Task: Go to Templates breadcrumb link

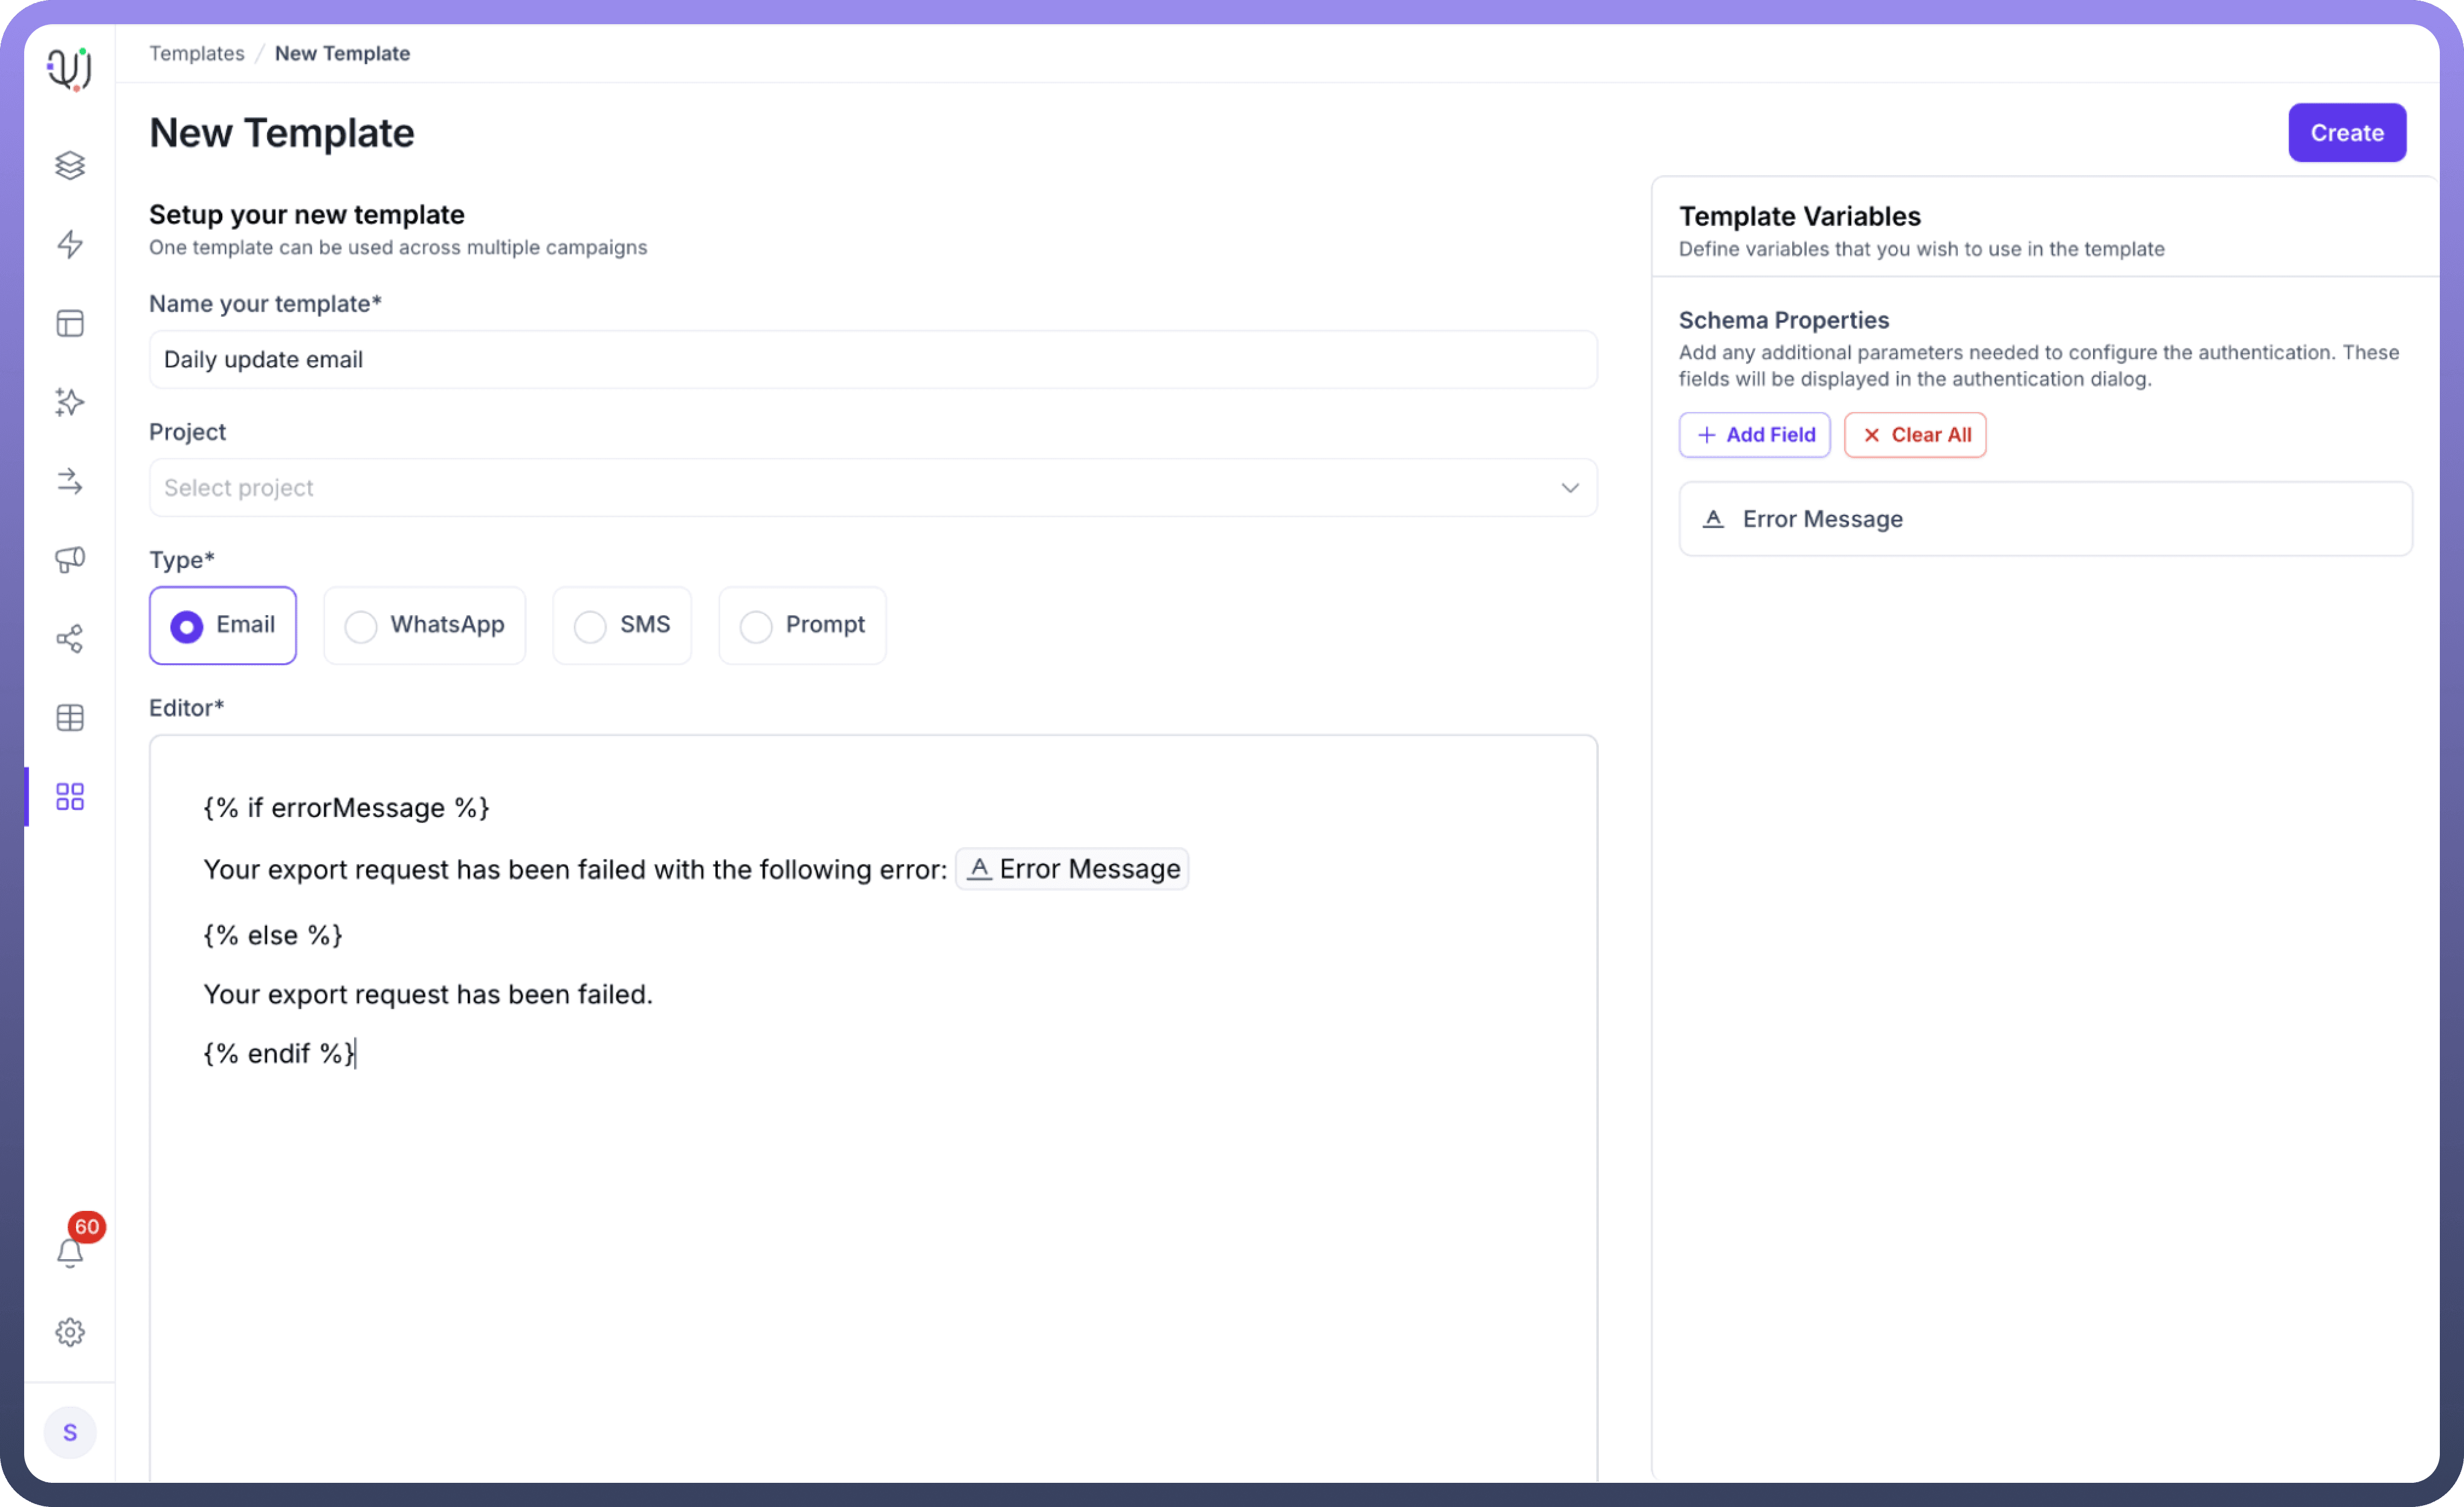Action: tap(196, 53)
